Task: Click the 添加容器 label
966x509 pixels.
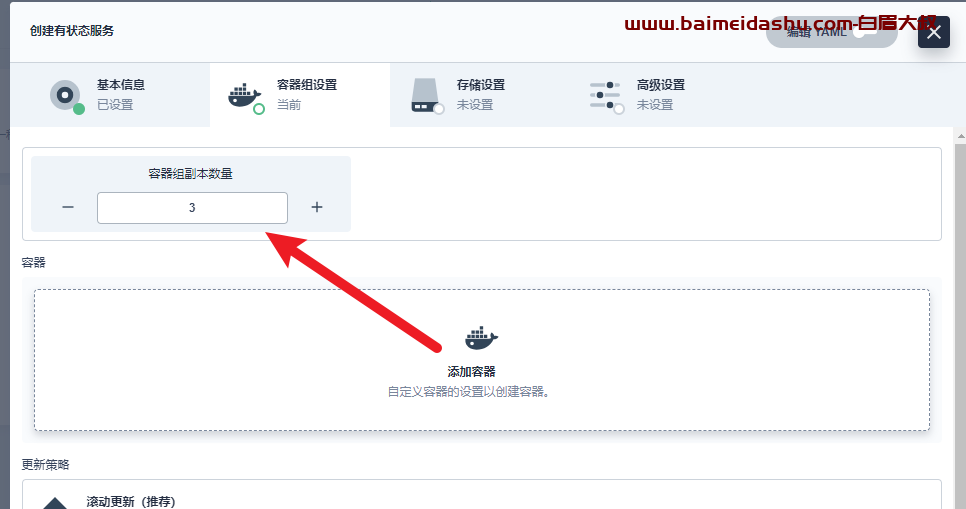Action: [x=471, y=372]
